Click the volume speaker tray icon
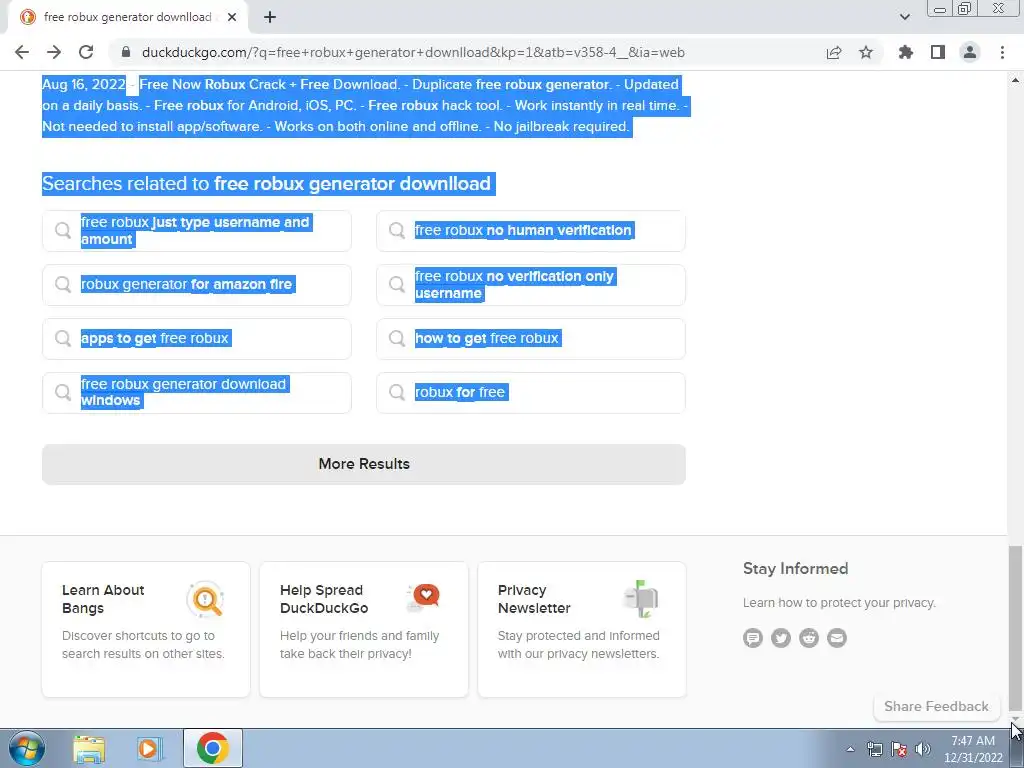1024x768 pixels. [x=923, y=749]
